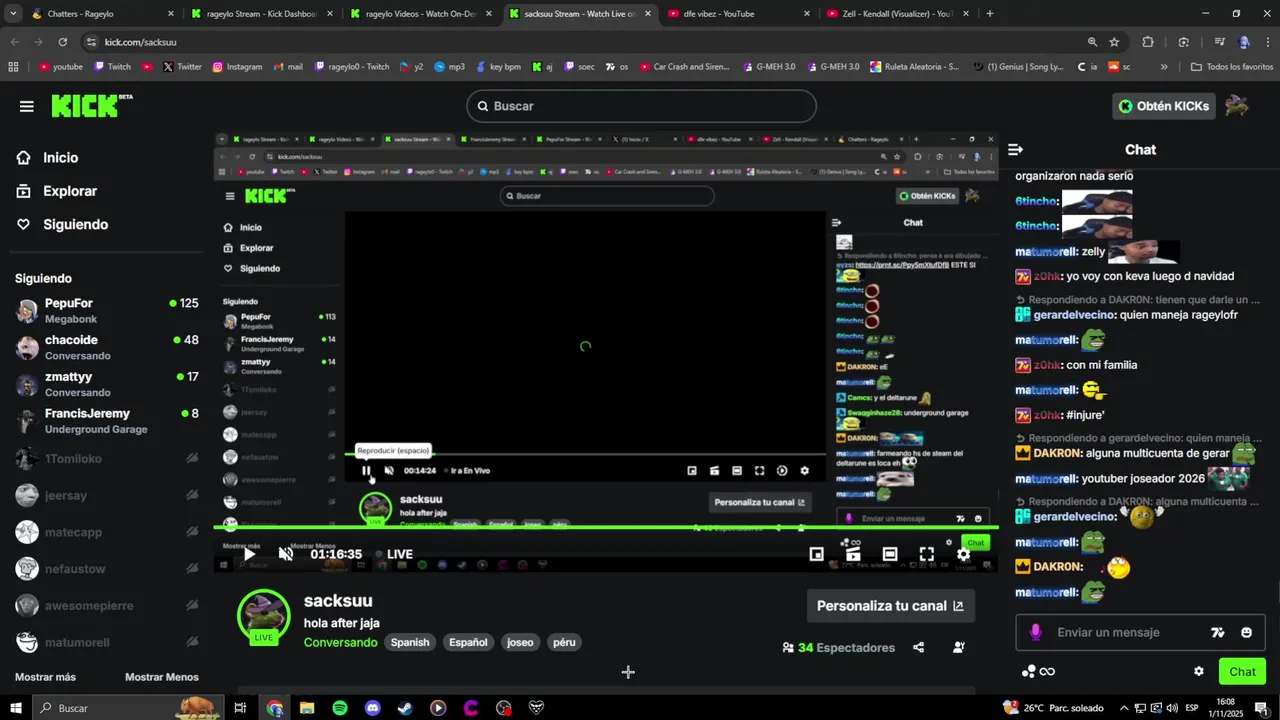Open chat settings gear

tap(1199, 671)
